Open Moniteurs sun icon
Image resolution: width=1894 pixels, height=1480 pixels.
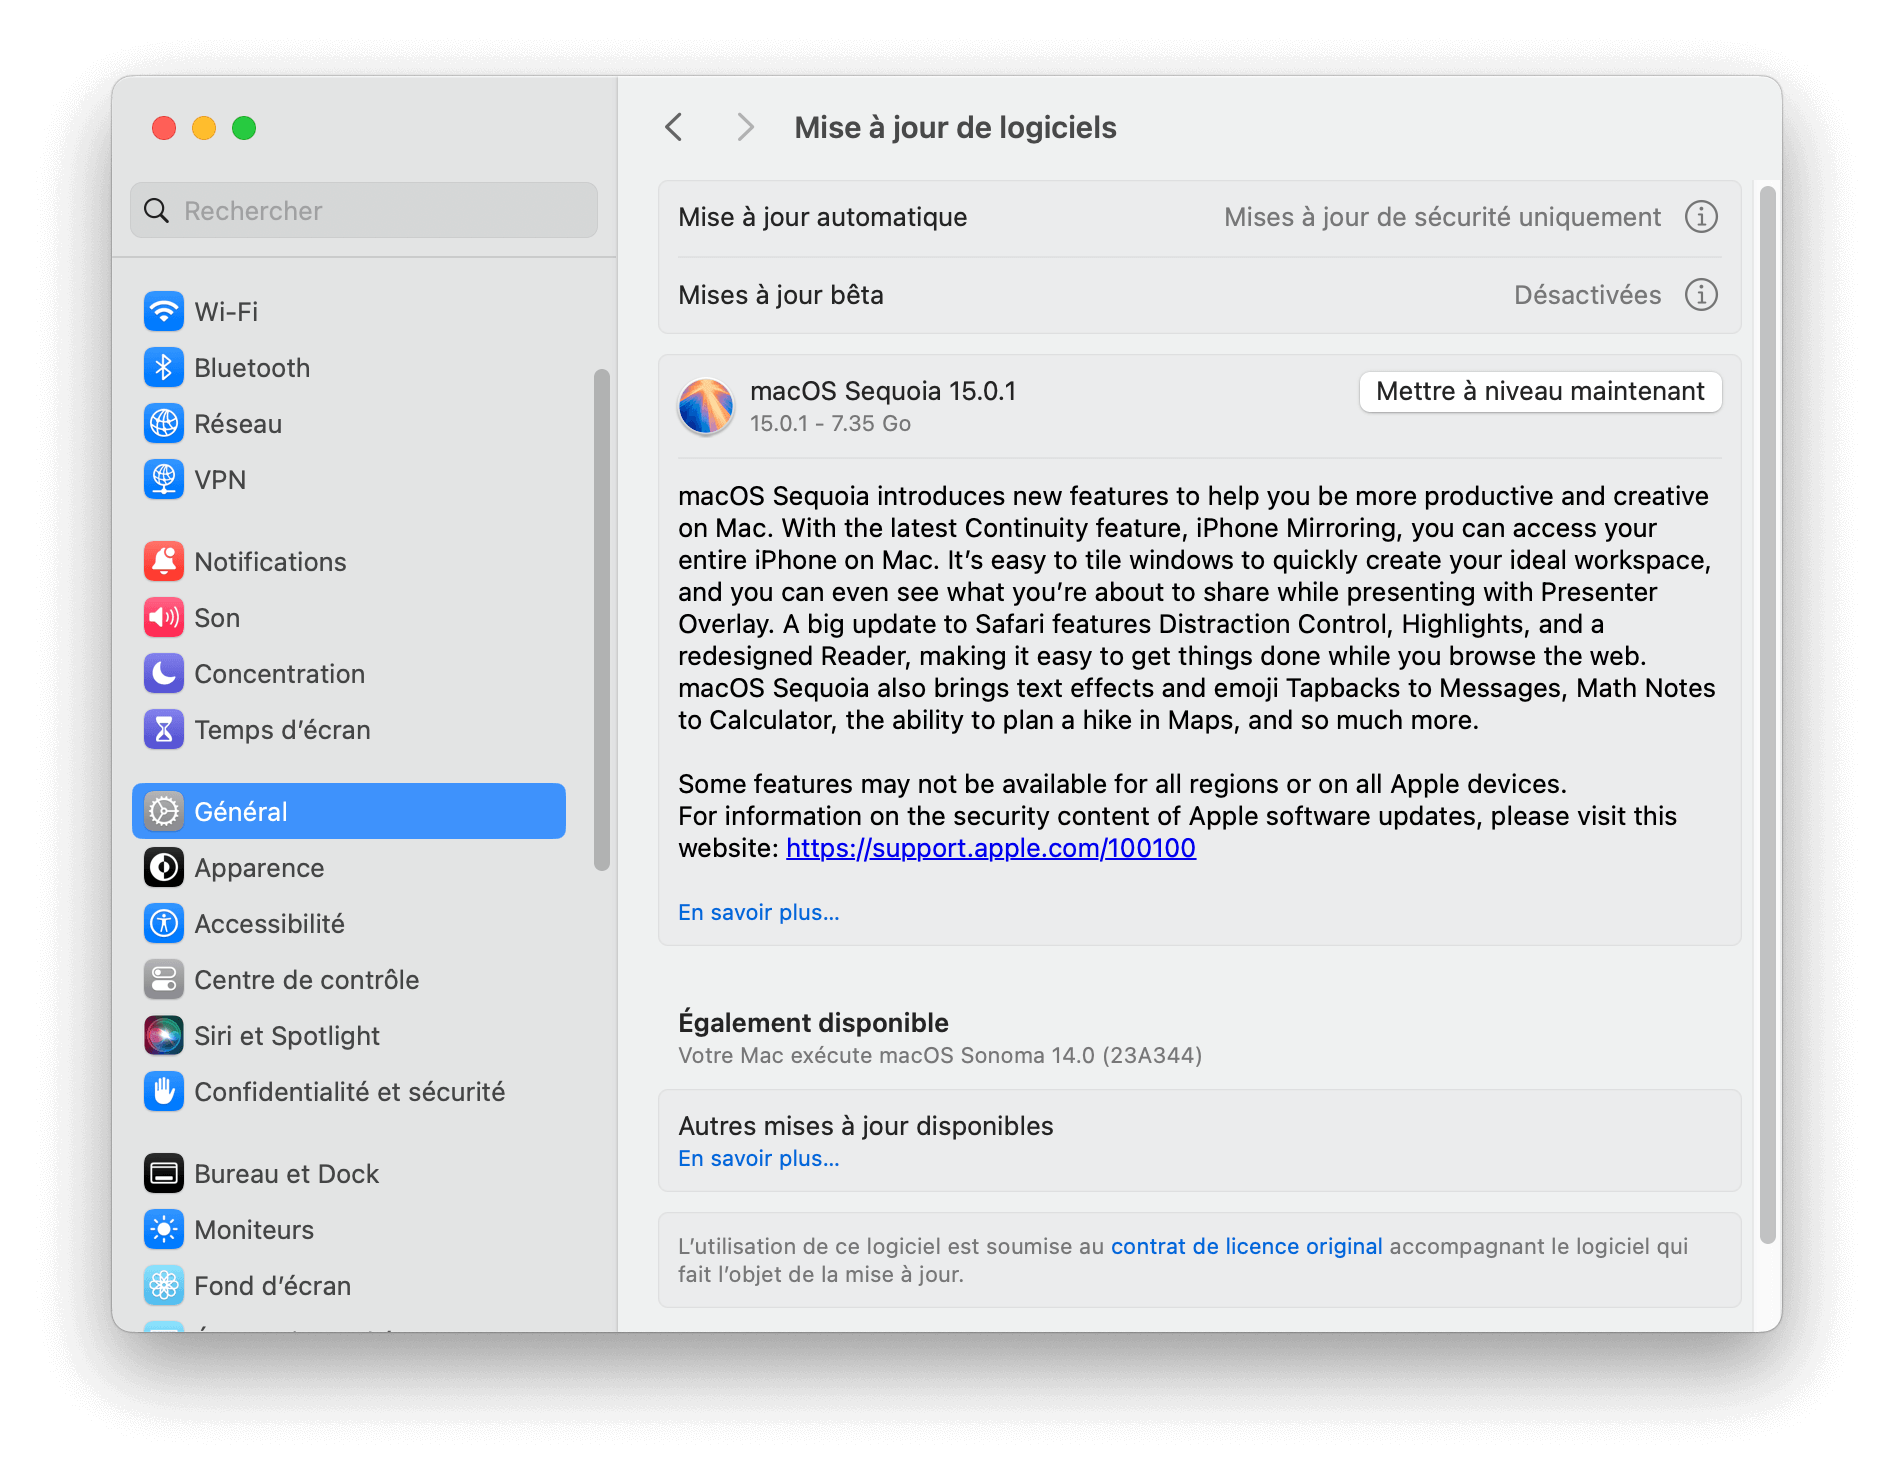(x=164, y=1229)
